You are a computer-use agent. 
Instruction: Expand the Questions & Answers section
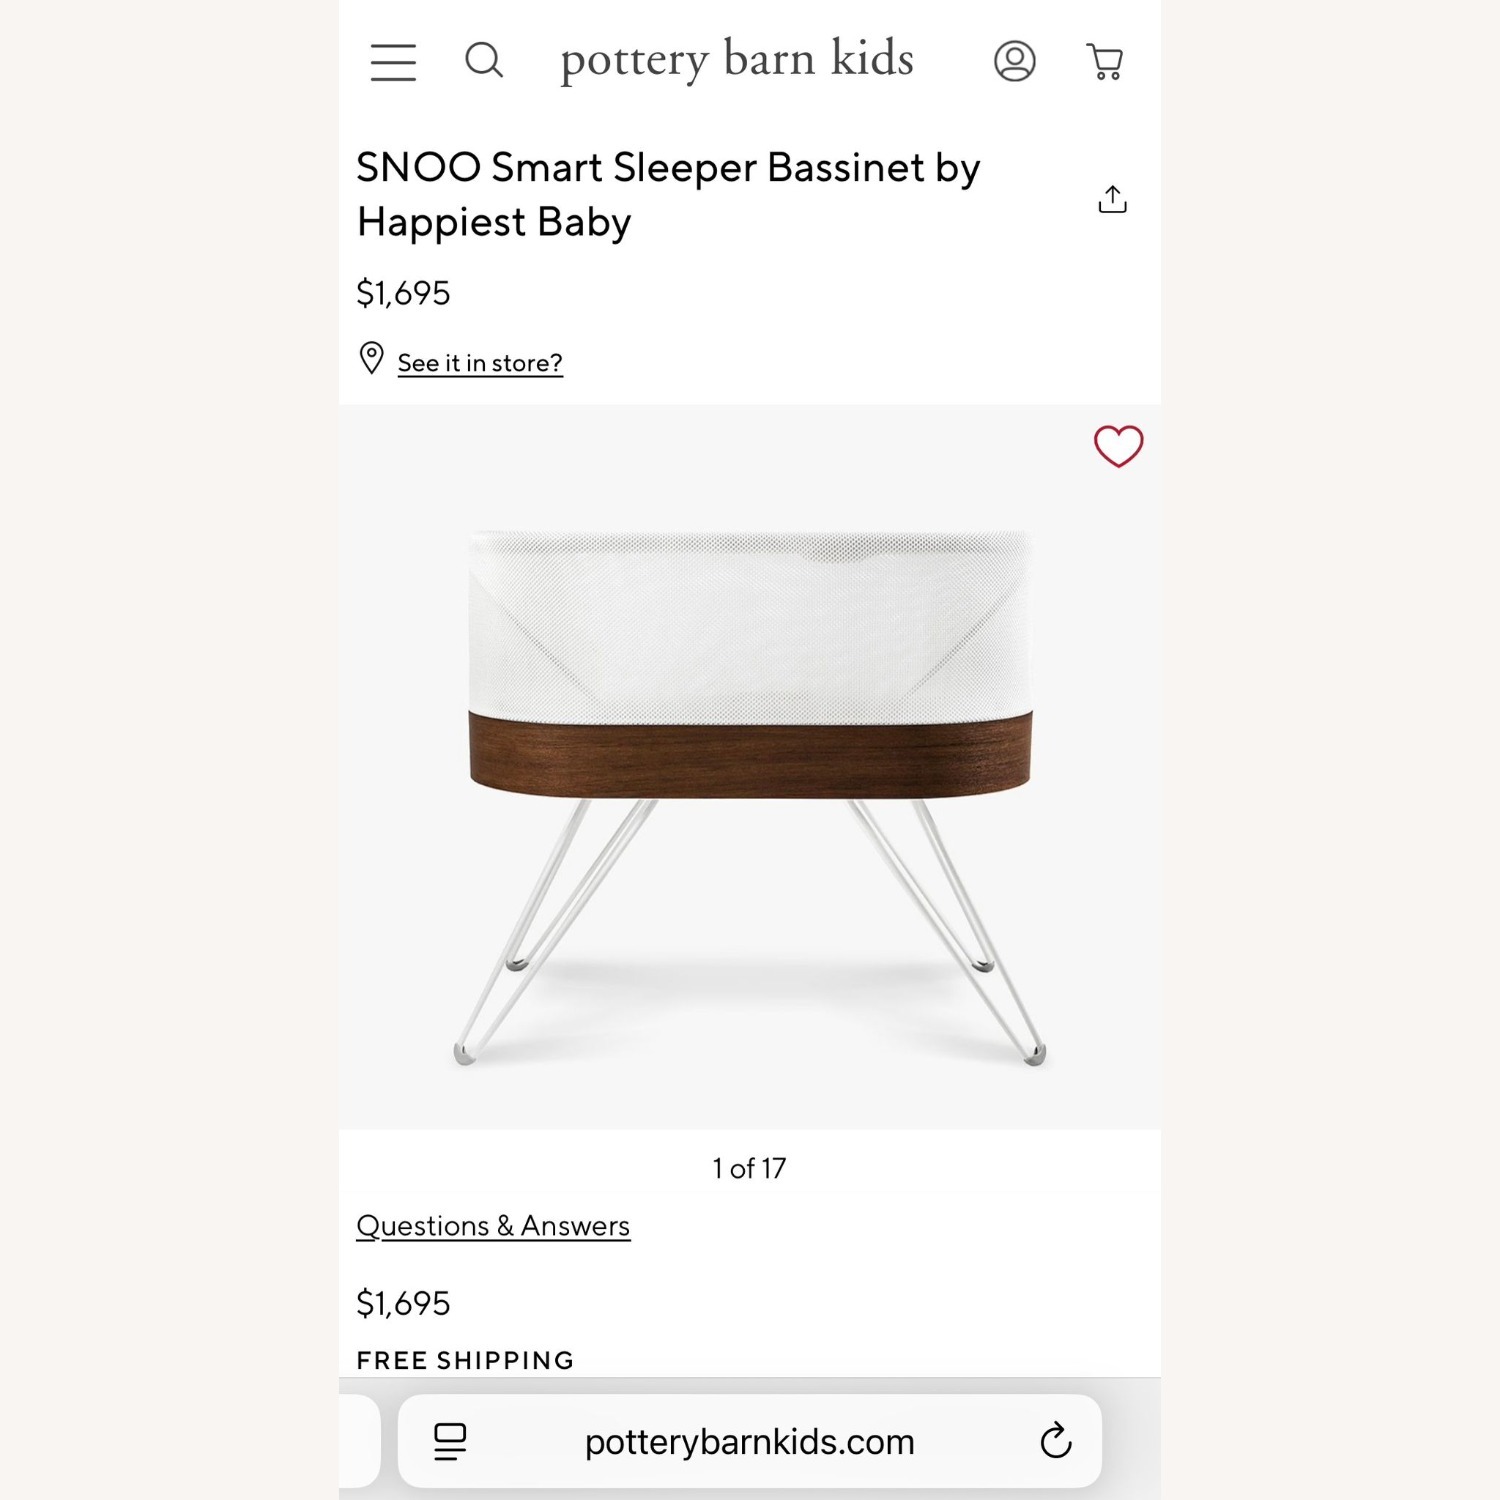[493, 1224]
